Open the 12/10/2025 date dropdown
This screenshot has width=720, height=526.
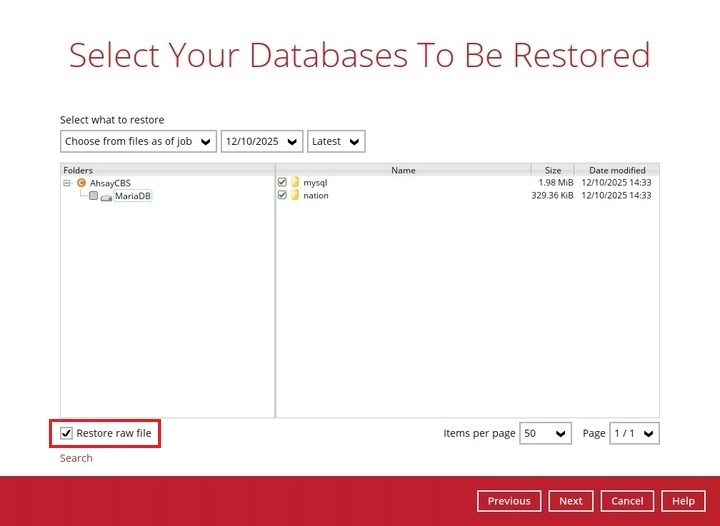[x=262, y=141]
